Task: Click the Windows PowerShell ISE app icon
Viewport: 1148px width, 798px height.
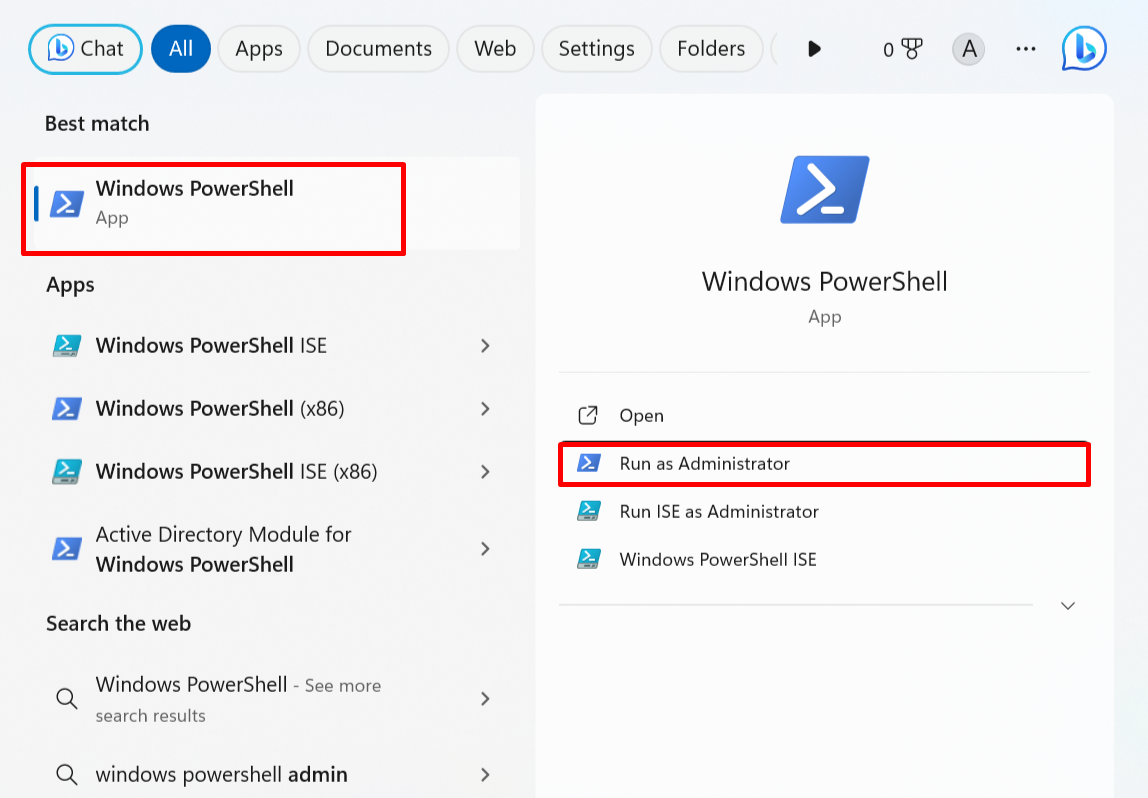Action: pos(67,346)
